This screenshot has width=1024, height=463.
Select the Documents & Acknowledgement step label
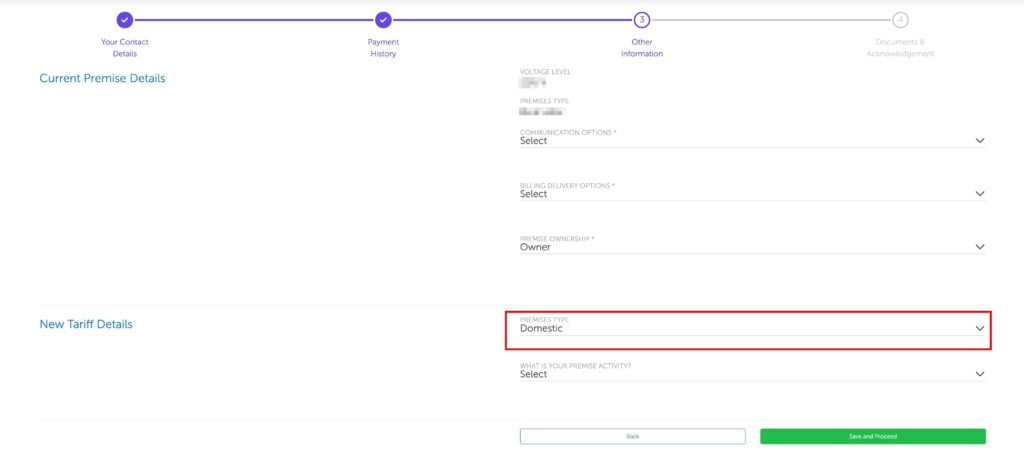coord(901,48)
